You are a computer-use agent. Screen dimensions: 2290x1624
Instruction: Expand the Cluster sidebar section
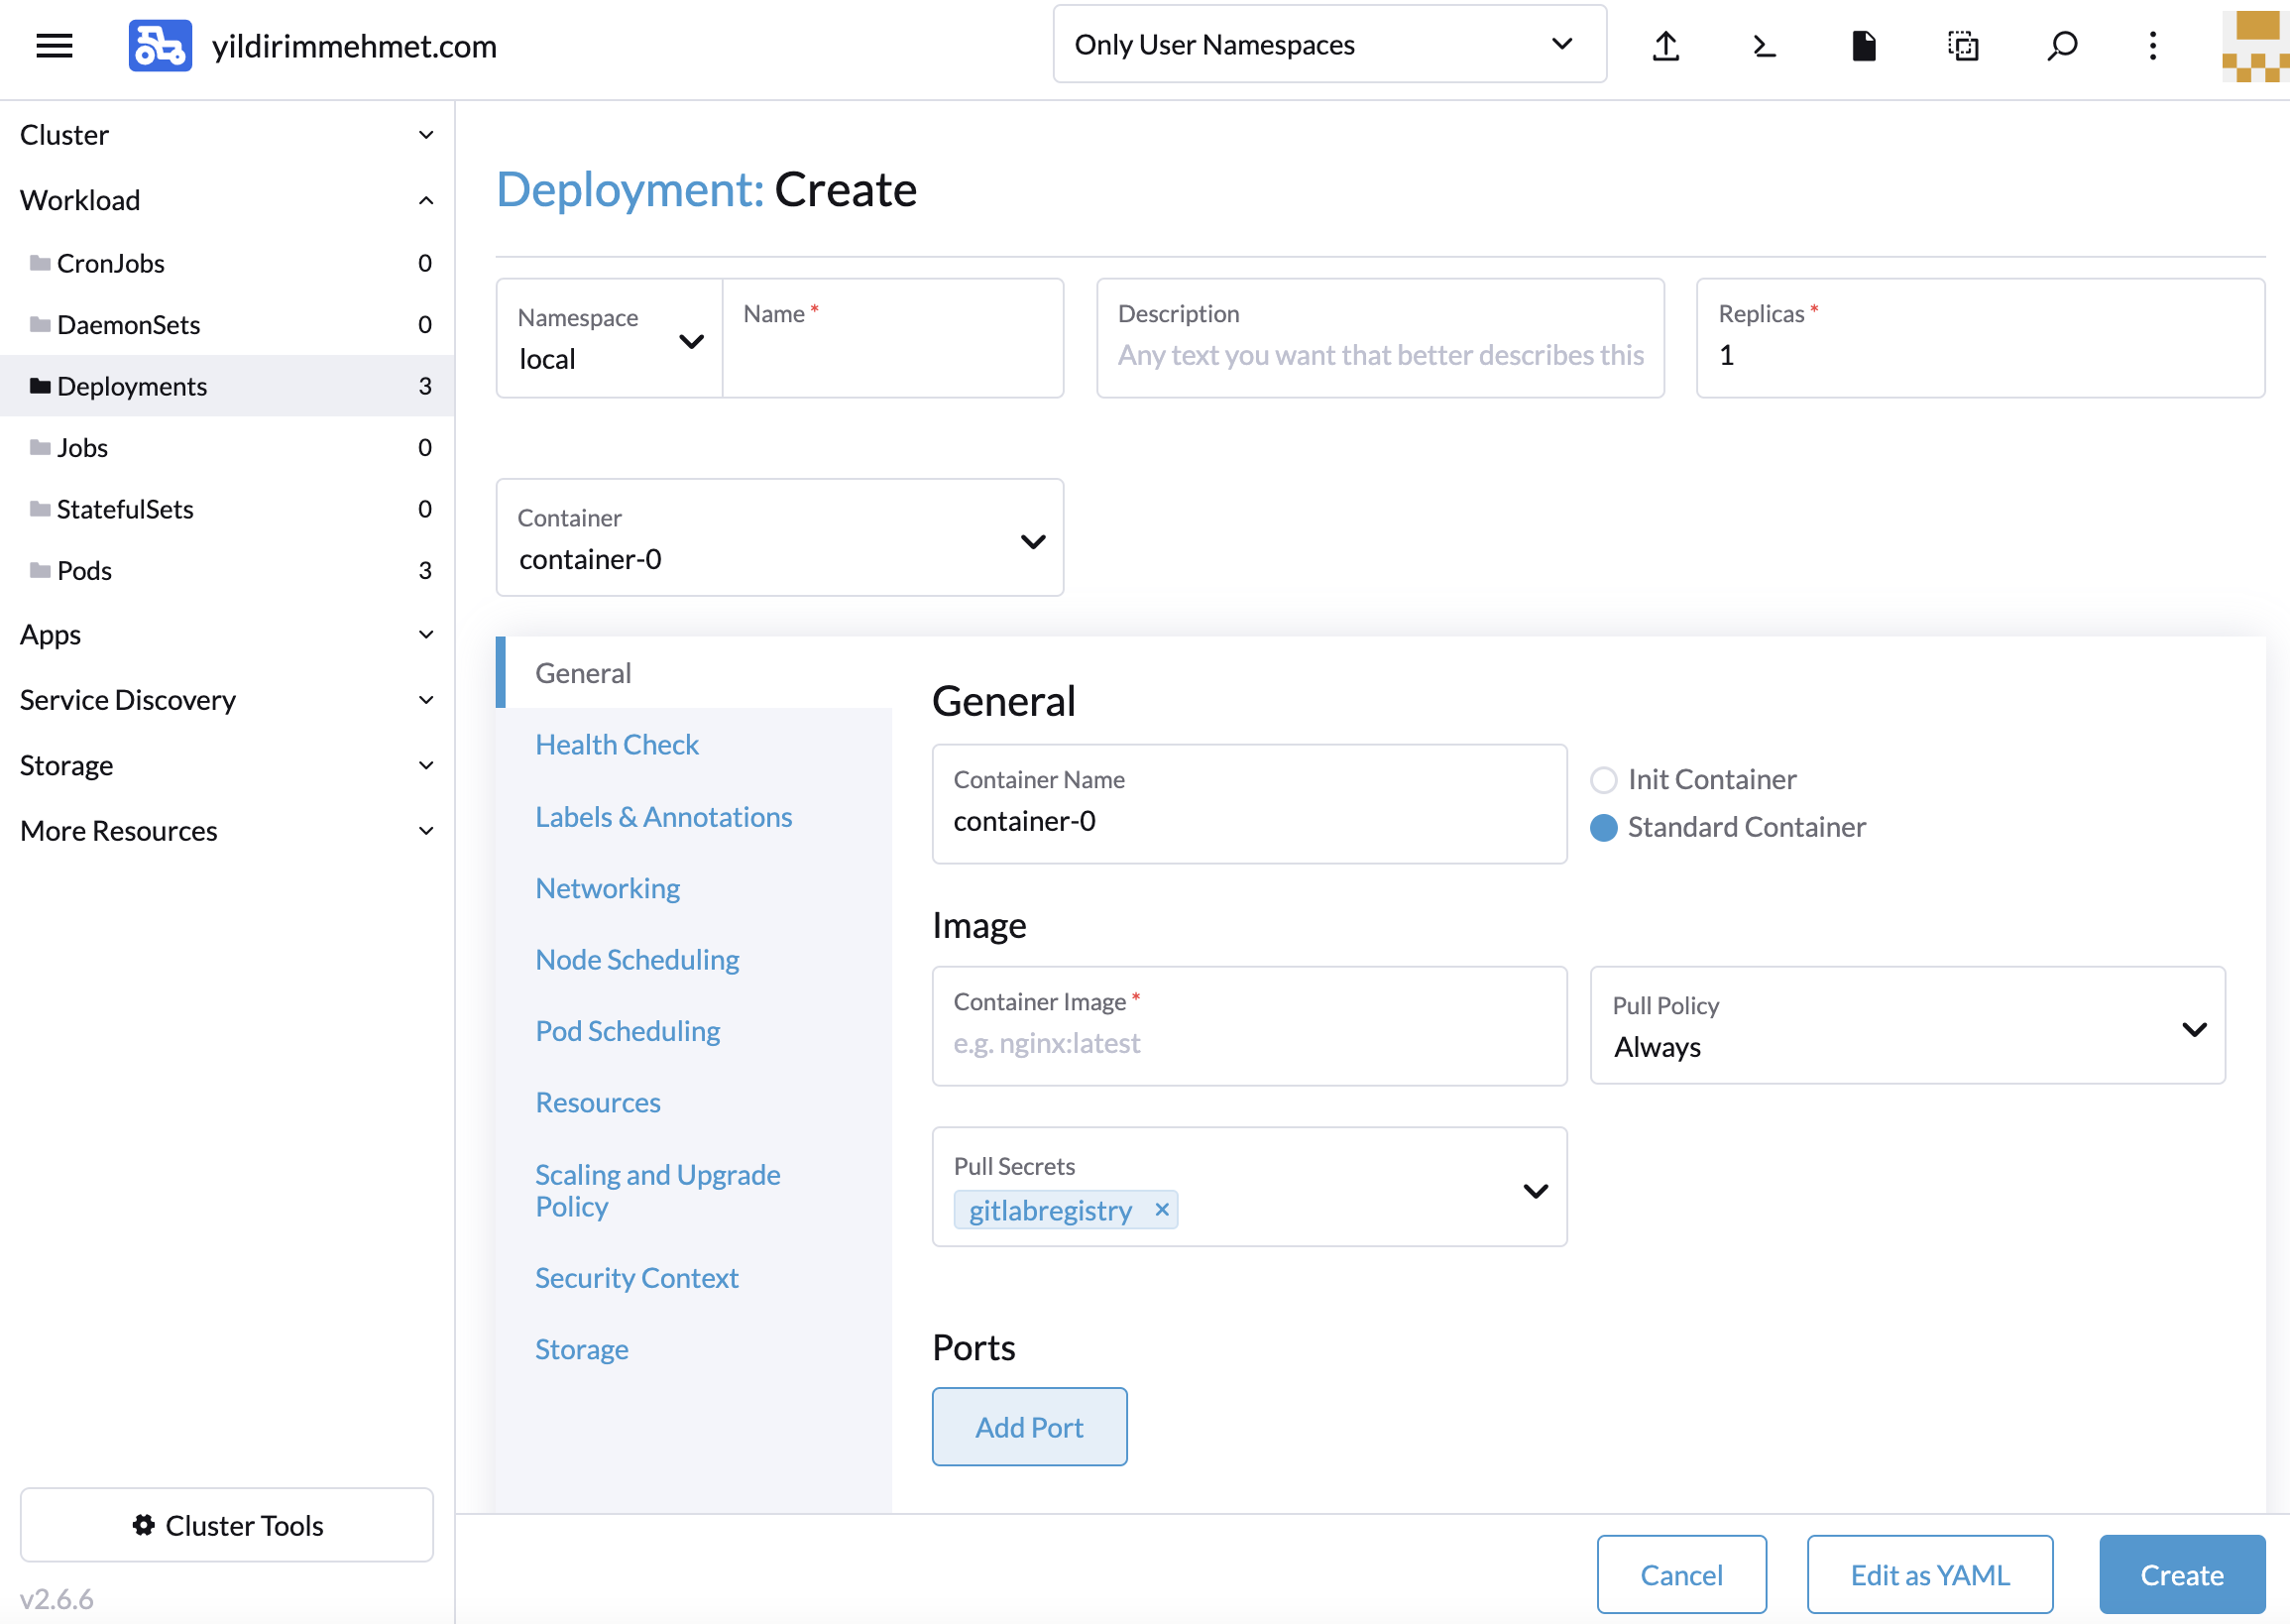[226, 135]
